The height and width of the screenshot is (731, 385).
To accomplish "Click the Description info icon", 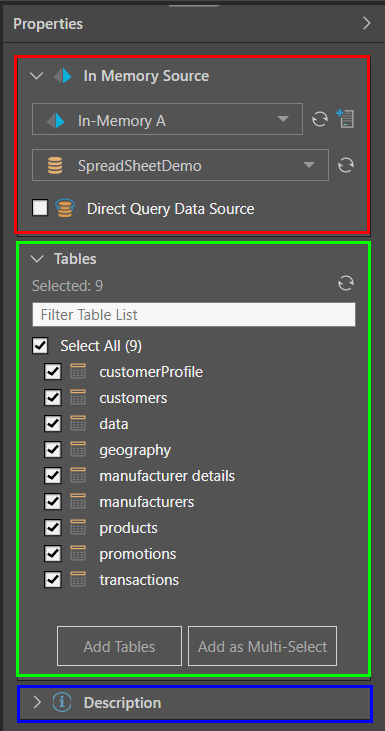I will 62,702.
